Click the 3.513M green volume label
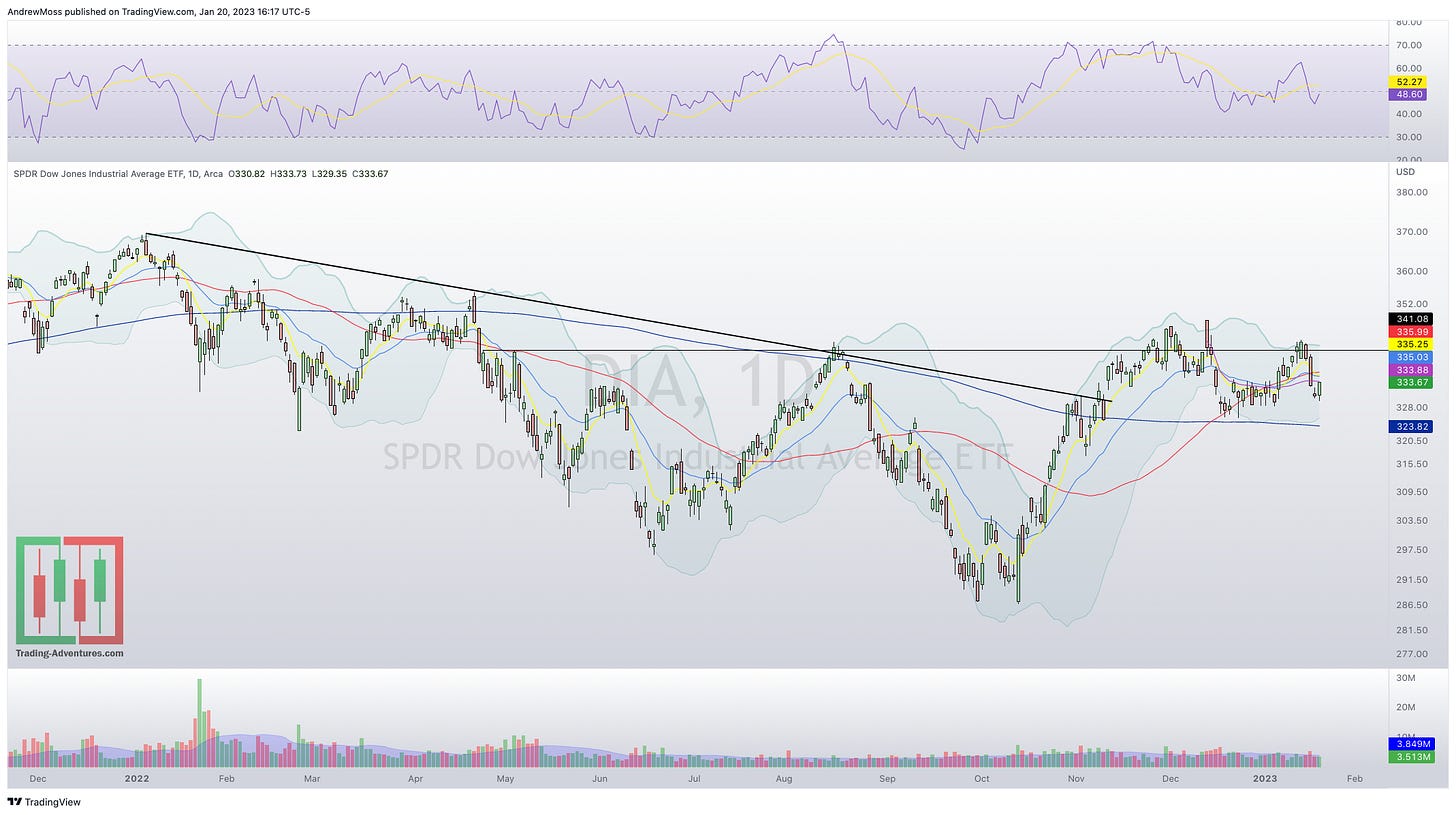This screenshot has height=815, width=1456. coord(1413,758)
